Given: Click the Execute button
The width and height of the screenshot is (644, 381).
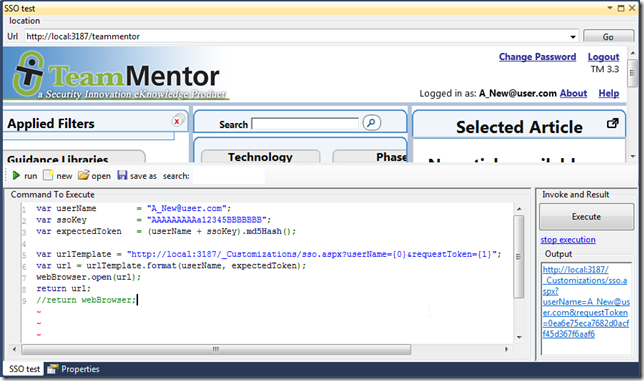Looking at the screenshot, I should click(x=586, y=216).
